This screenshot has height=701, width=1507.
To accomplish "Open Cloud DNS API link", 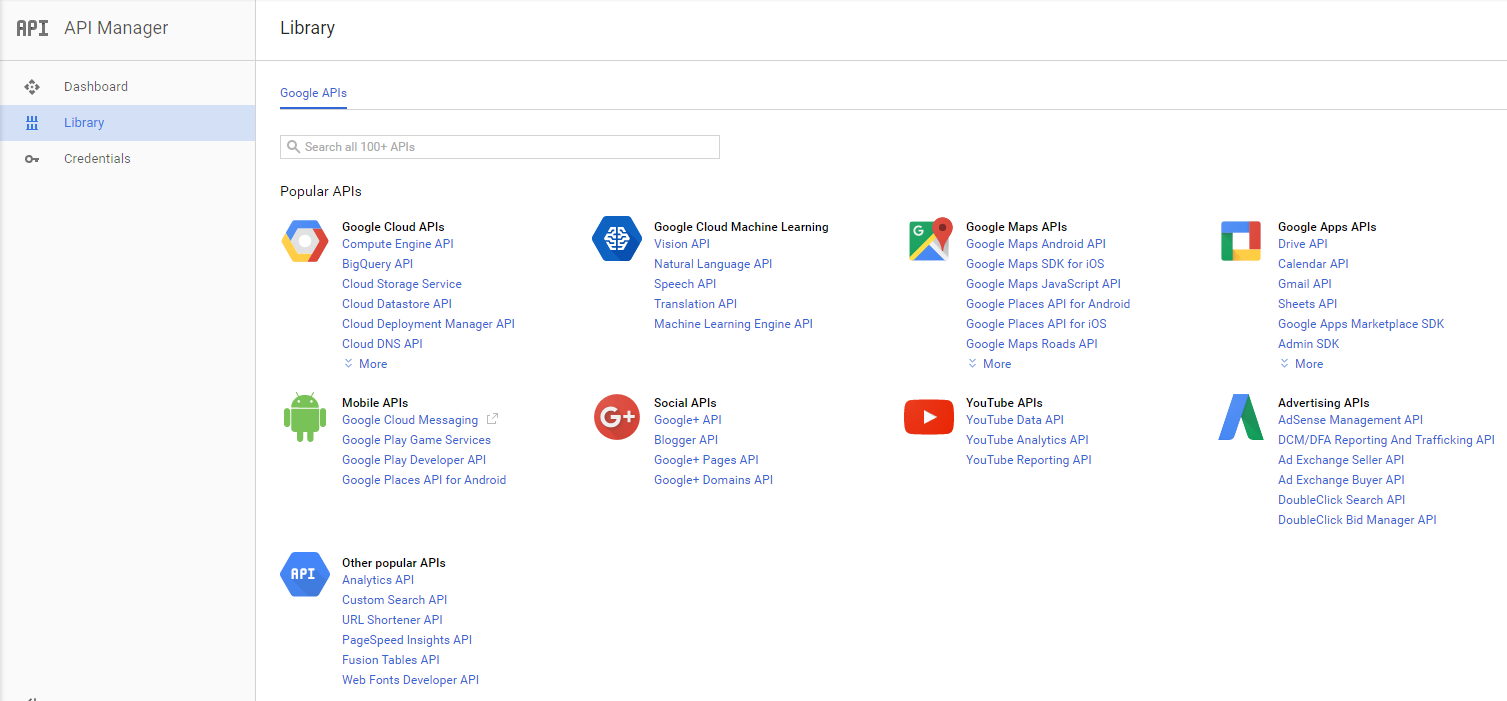I will [382, 344].
